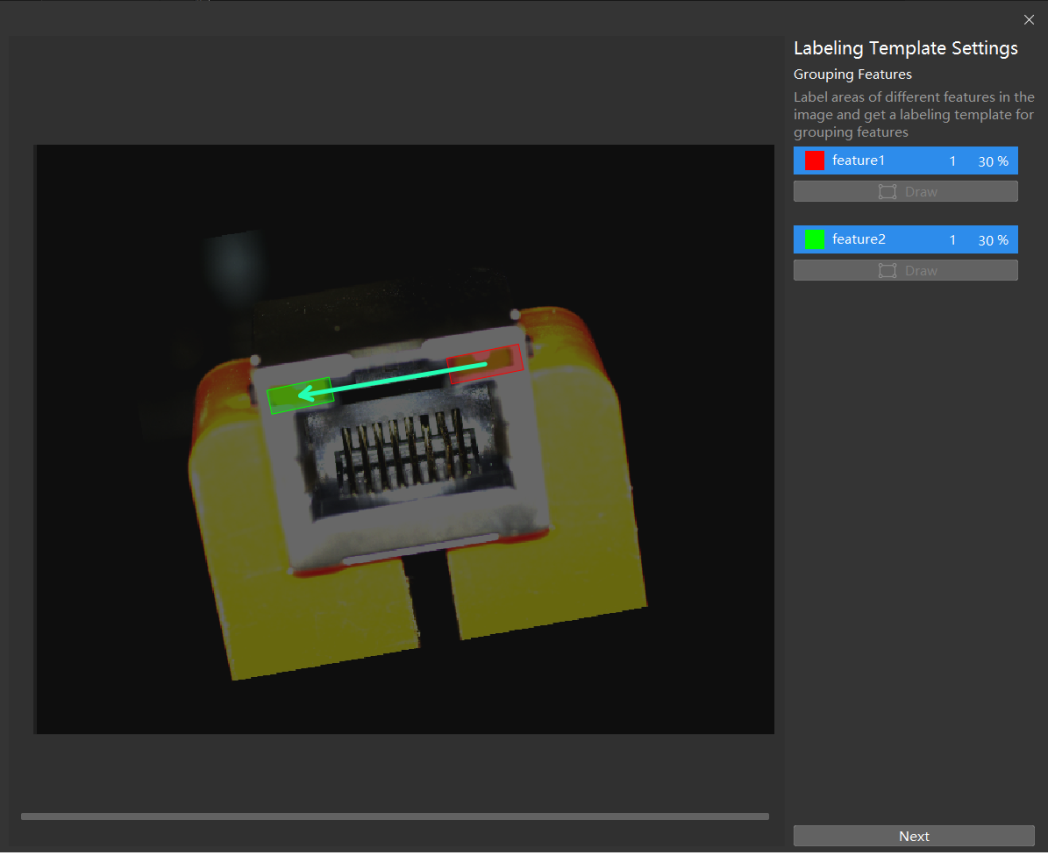Click the cyan arrow linking the features

(400, 378)
